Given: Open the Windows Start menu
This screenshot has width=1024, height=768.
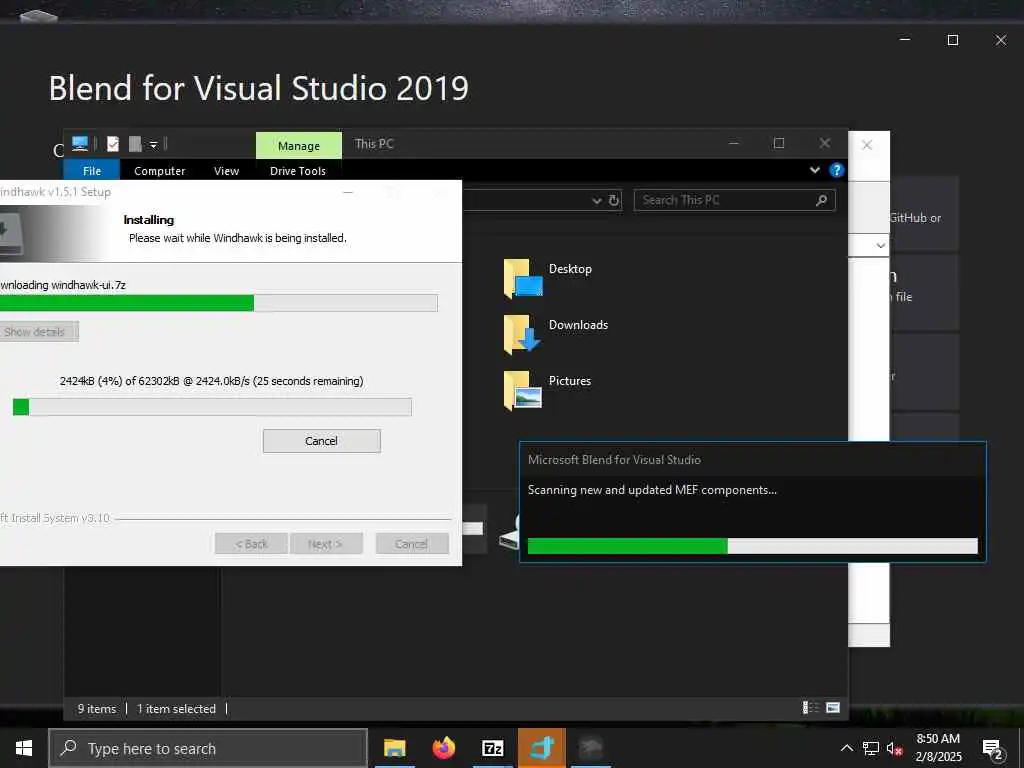Looking at the screenshot, I should (x=24, y=748).
